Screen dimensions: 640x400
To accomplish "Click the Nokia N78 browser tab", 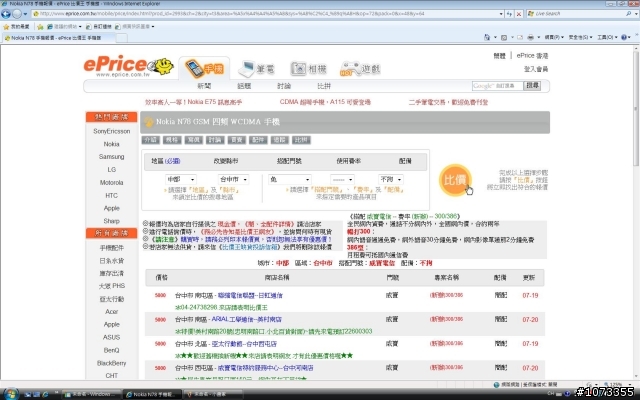I will (x=57, y=38).
